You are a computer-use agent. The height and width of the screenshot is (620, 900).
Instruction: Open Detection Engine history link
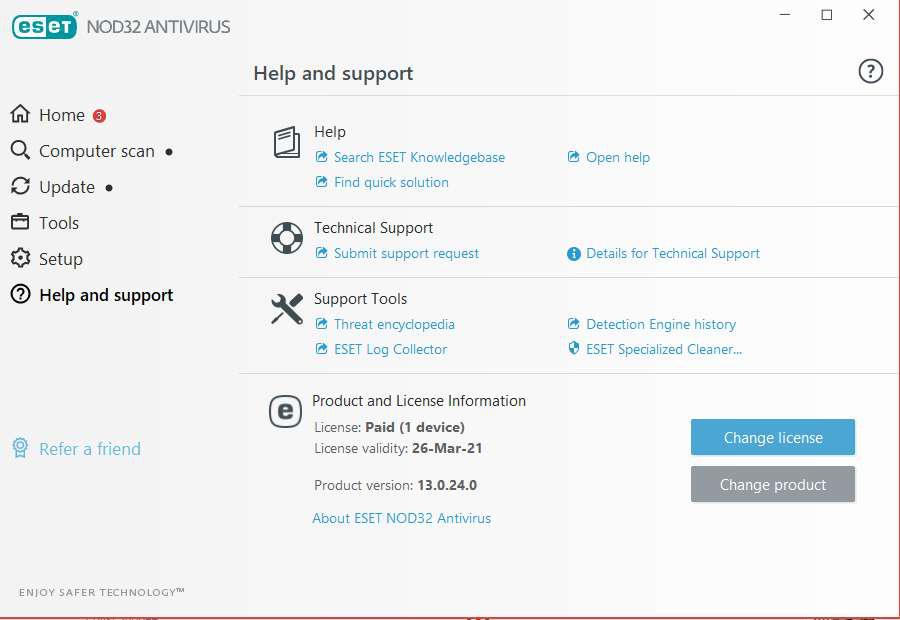[661, 324]
